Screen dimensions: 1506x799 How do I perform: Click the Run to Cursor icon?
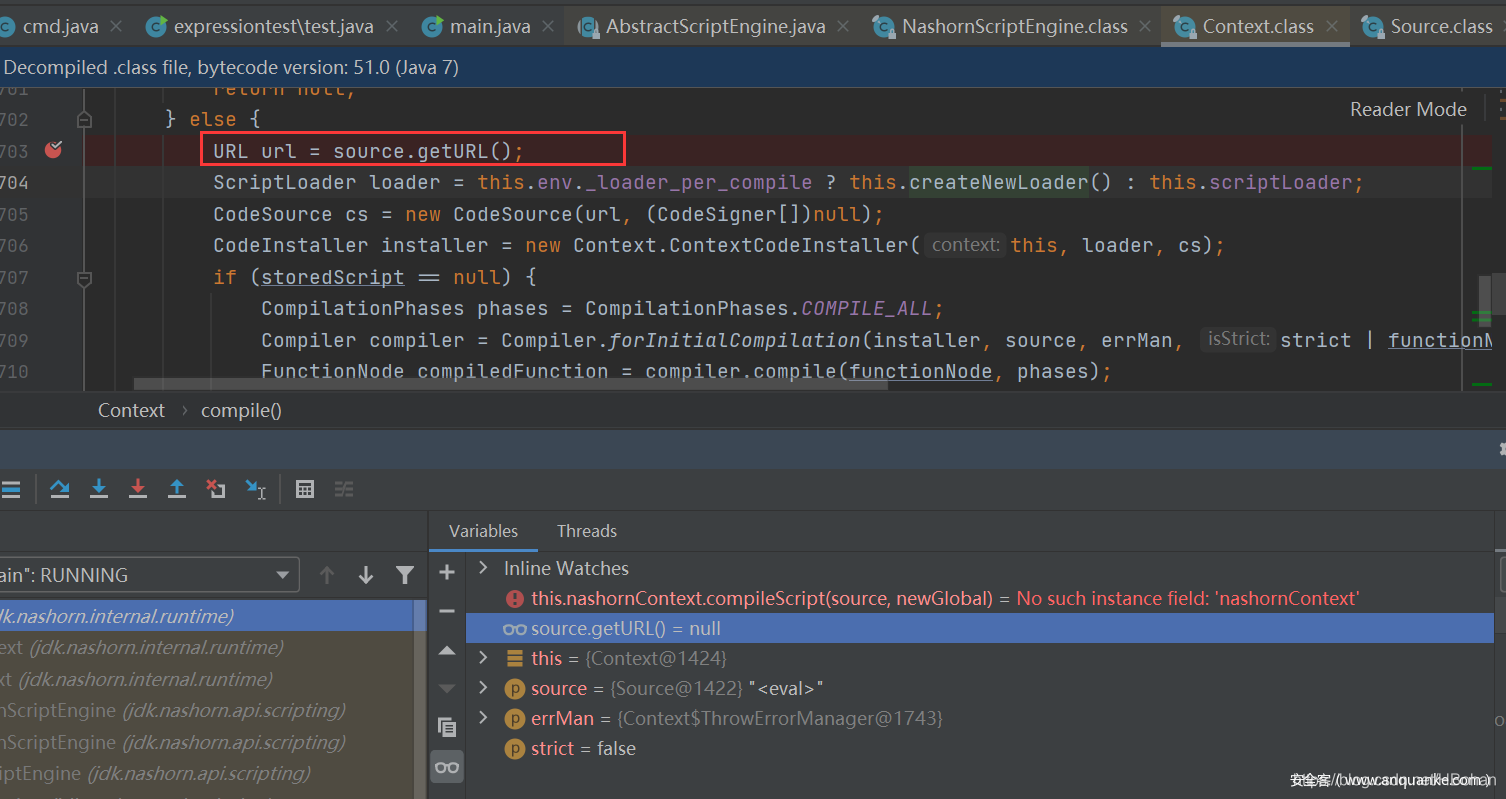pyautogui.click(x=256, y=489)
